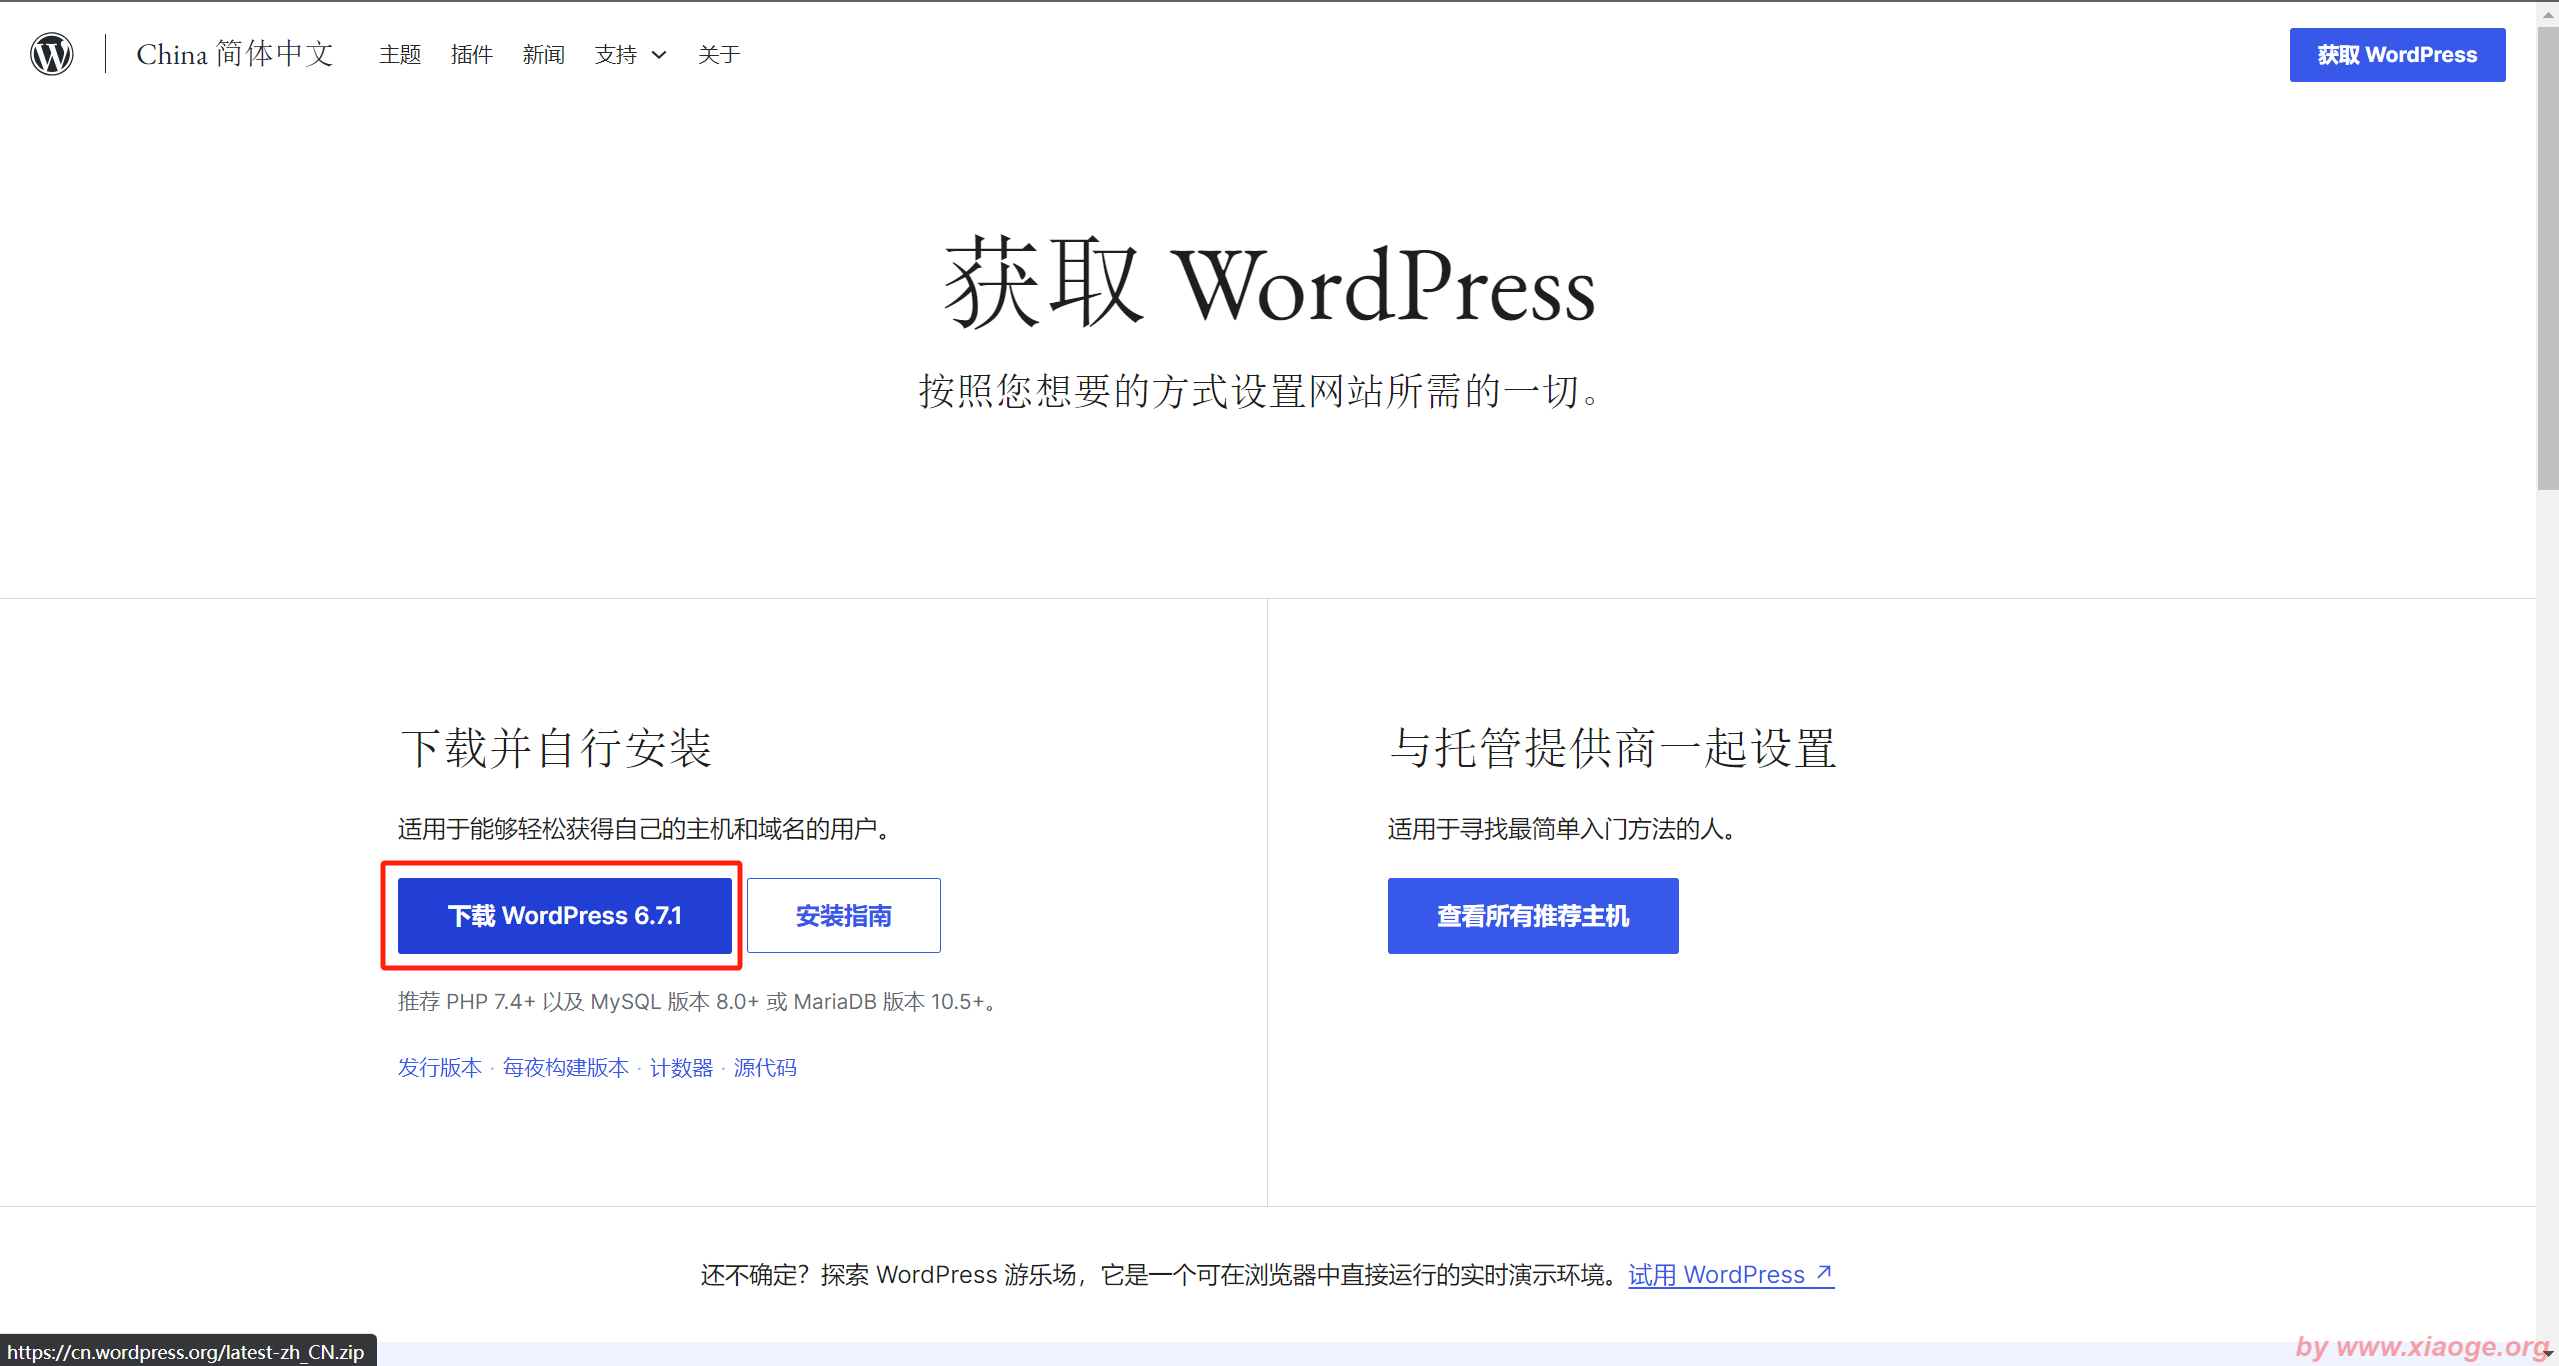Click 查看所有推荐主机 button
This screenshot has height=1366, width=2559.
[x=1532, y=915]
